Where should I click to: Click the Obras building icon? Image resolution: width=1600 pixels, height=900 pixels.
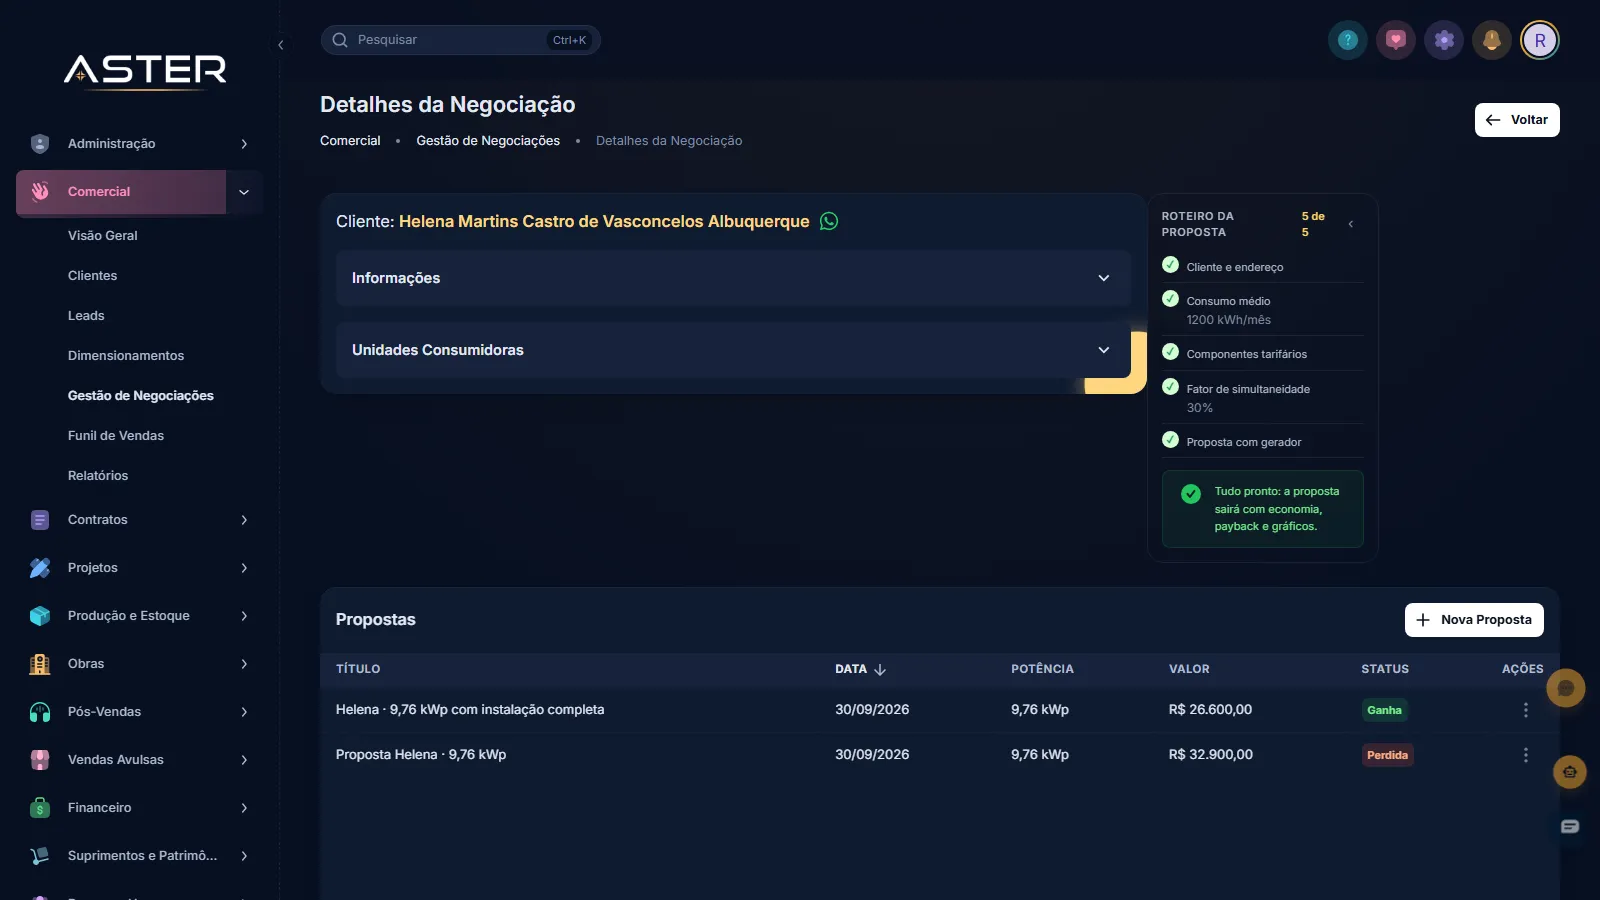coord(40,664)
